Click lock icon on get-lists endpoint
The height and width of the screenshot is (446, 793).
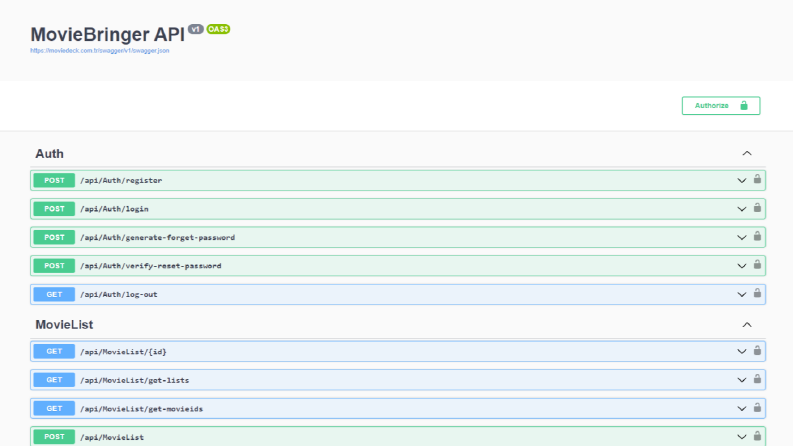pyautogui.click(x=757, y=379)
